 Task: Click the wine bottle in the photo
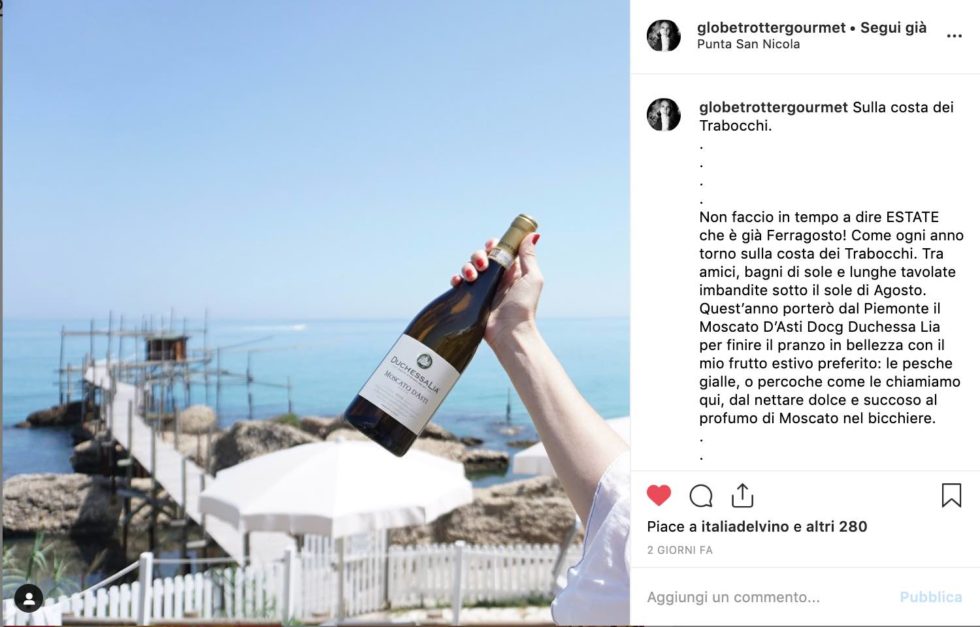(440, 338)
